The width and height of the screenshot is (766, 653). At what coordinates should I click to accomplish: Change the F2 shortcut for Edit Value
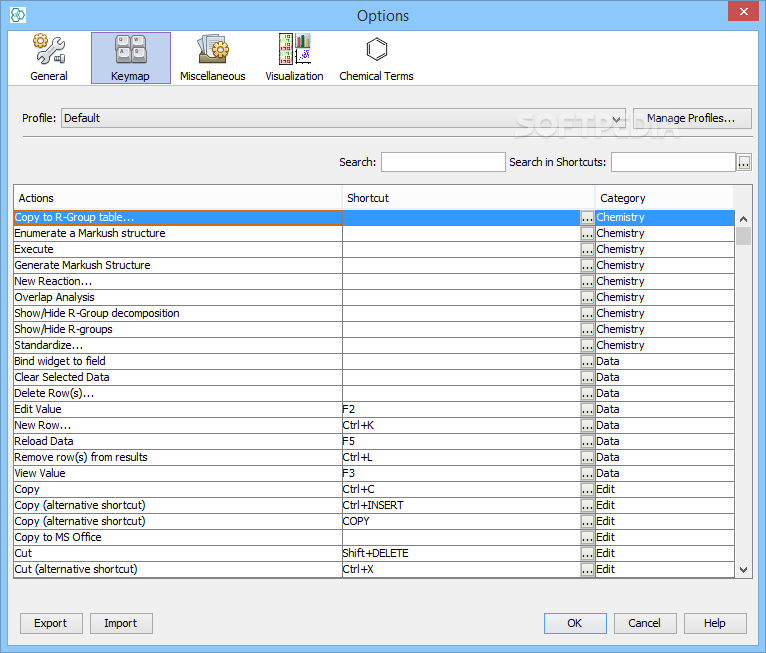click(587, 410)
